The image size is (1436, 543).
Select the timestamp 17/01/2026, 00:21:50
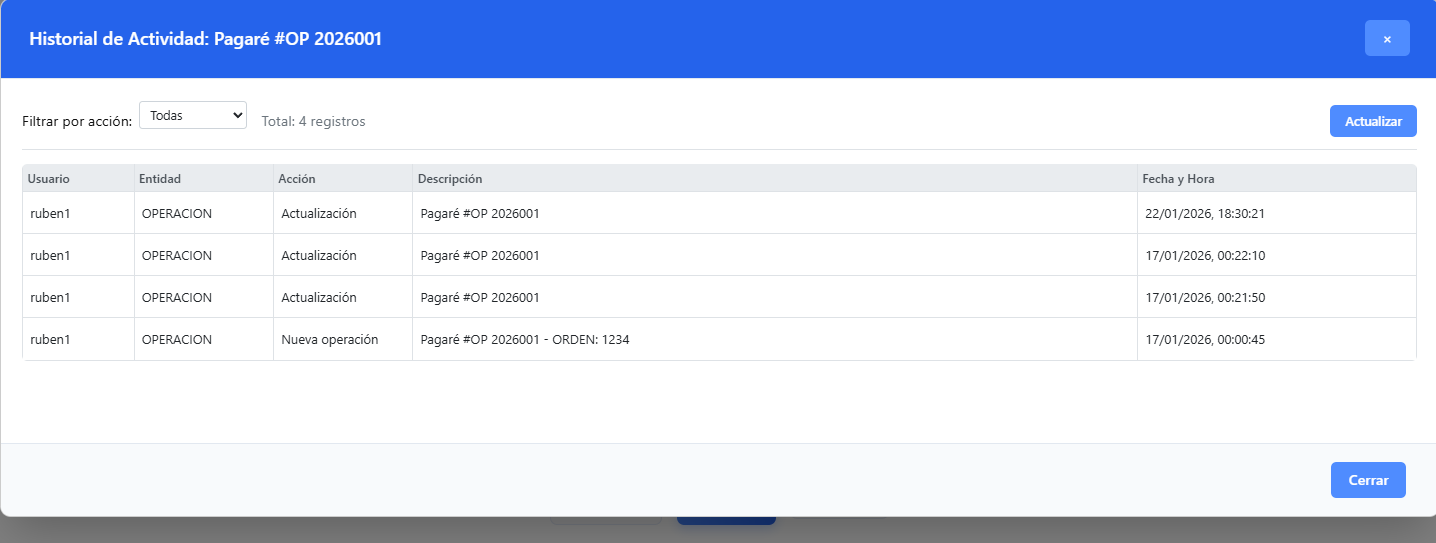[x=1205, y=298]
